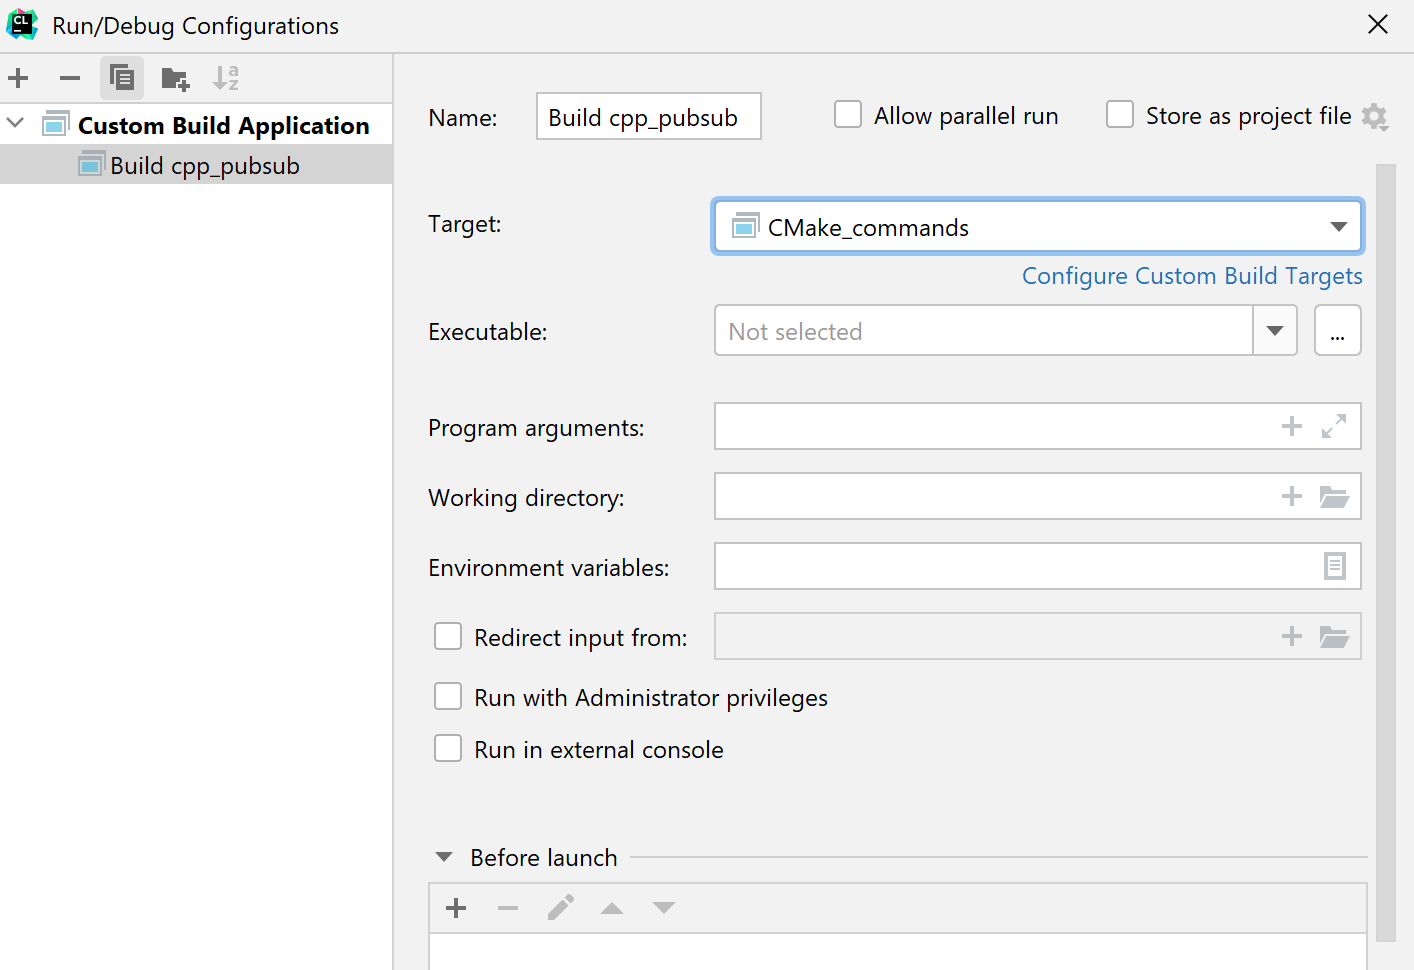Screen dimensions: 1414x970
Task: Open the environment variables editor
Action: (x=1335, y=566)
